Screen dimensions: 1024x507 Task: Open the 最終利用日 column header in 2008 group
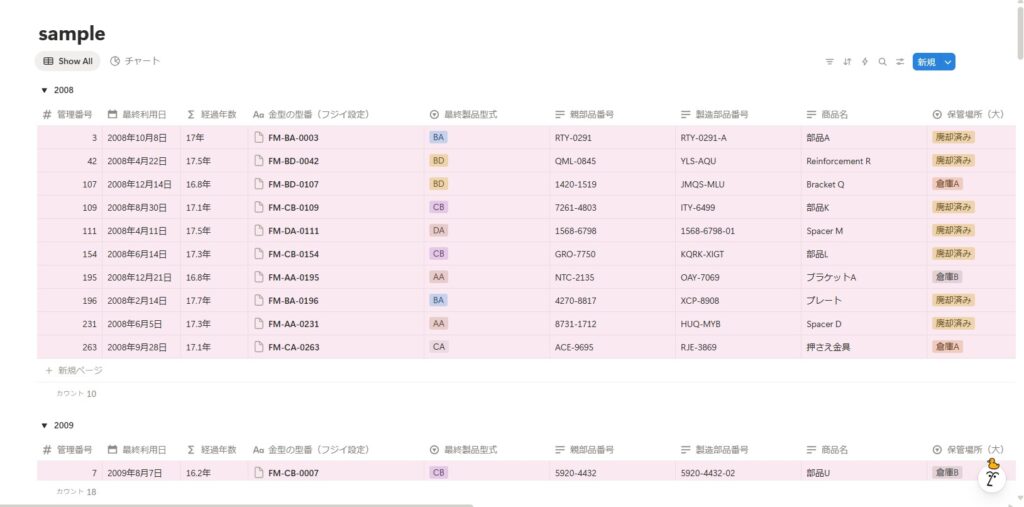coord(141,114)
